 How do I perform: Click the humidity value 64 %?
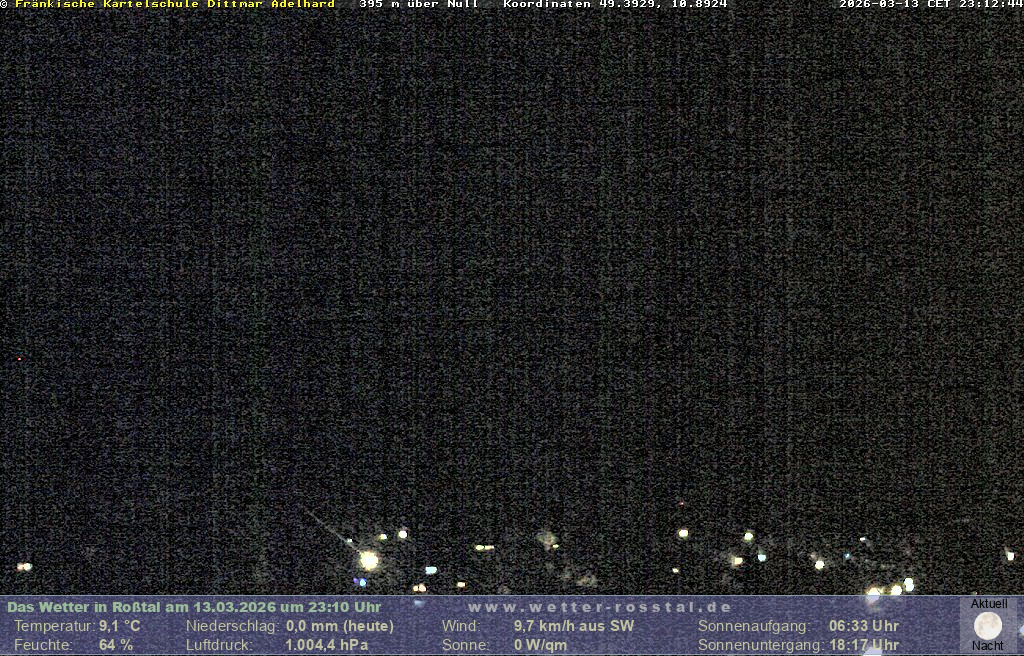coord(116,645)
